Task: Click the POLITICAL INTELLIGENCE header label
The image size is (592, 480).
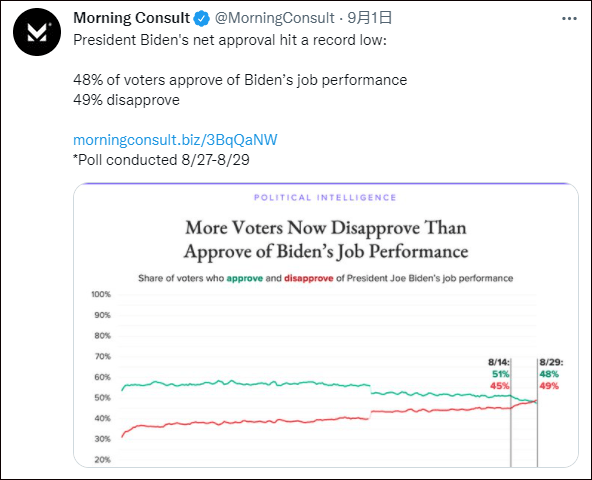Action: [325, 198]
